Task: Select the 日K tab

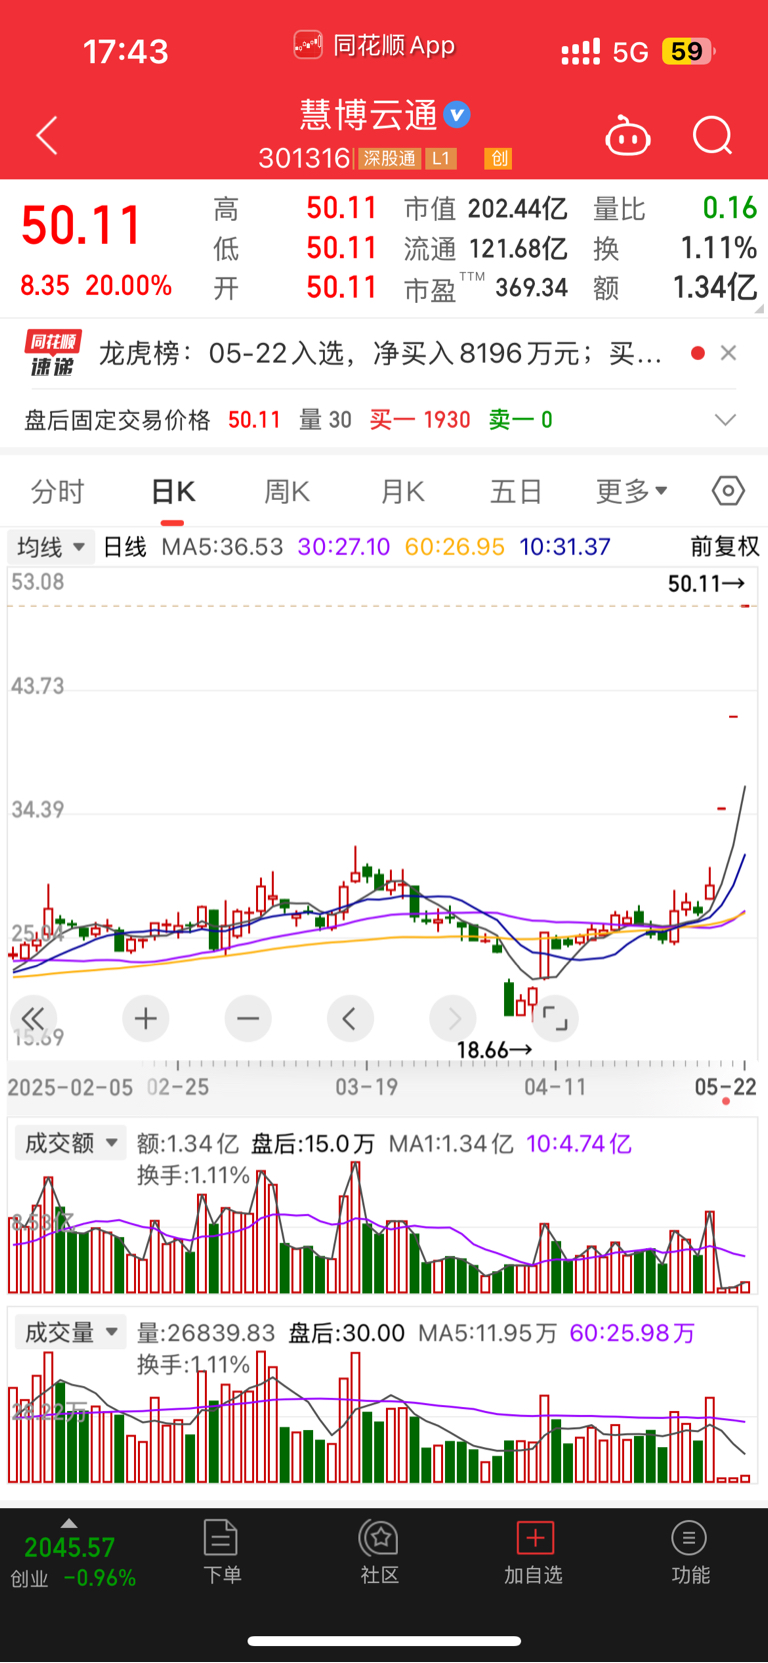Action: pyautogui.click(x=173, y=492)
